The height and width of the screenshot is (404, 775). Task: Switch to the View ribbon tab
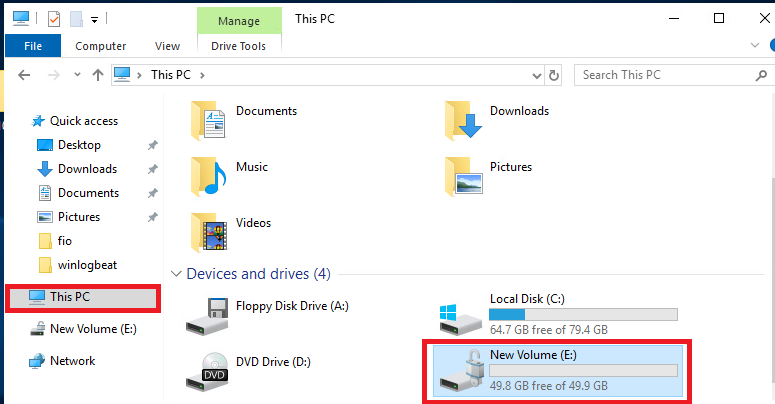pos(167,46)
